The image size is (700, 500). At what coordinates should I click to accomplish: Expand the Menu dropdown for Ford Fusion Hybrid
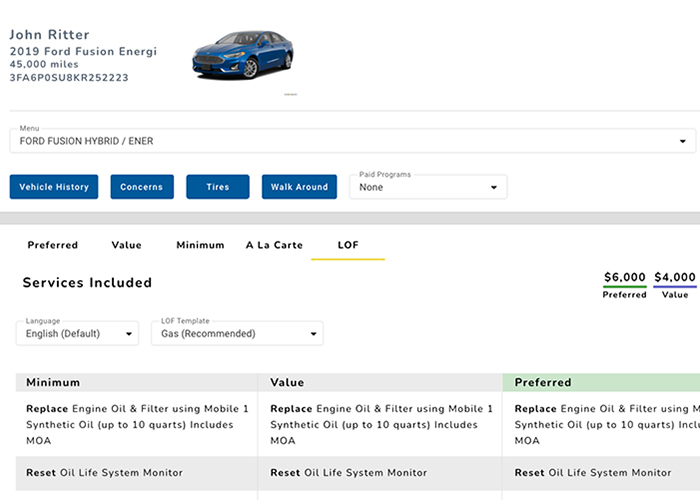click(353, 141)
